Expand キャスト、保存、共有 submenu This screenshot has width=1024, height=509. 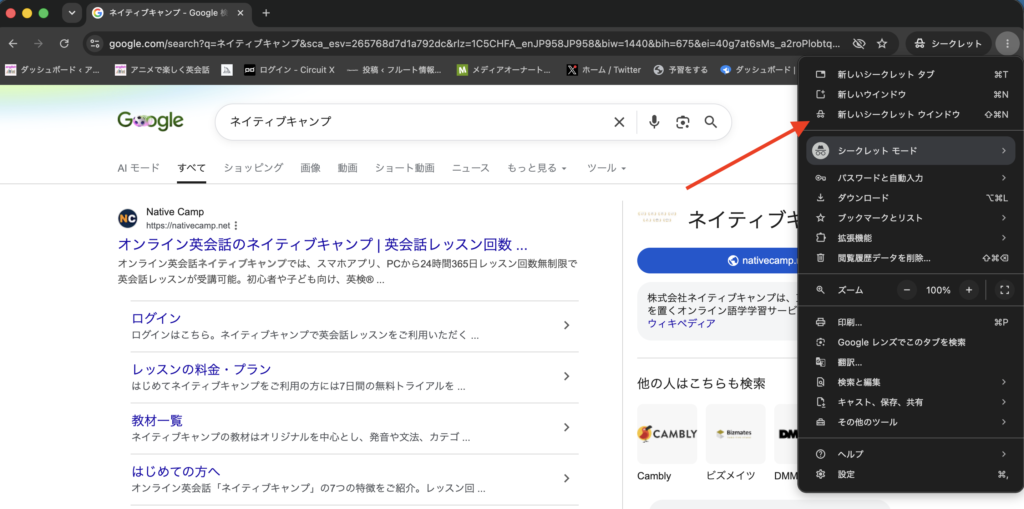point(911,402)
